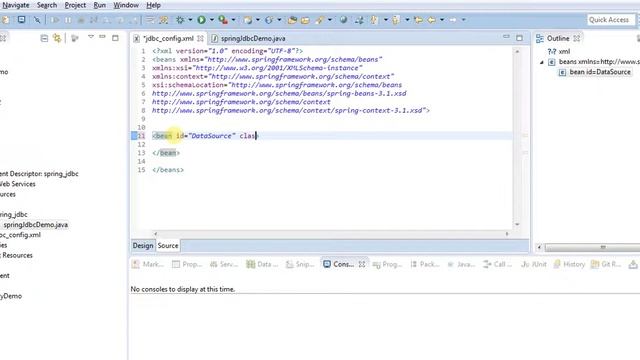Minimize the editor area button
640x360 pixels.
point(506,37)
